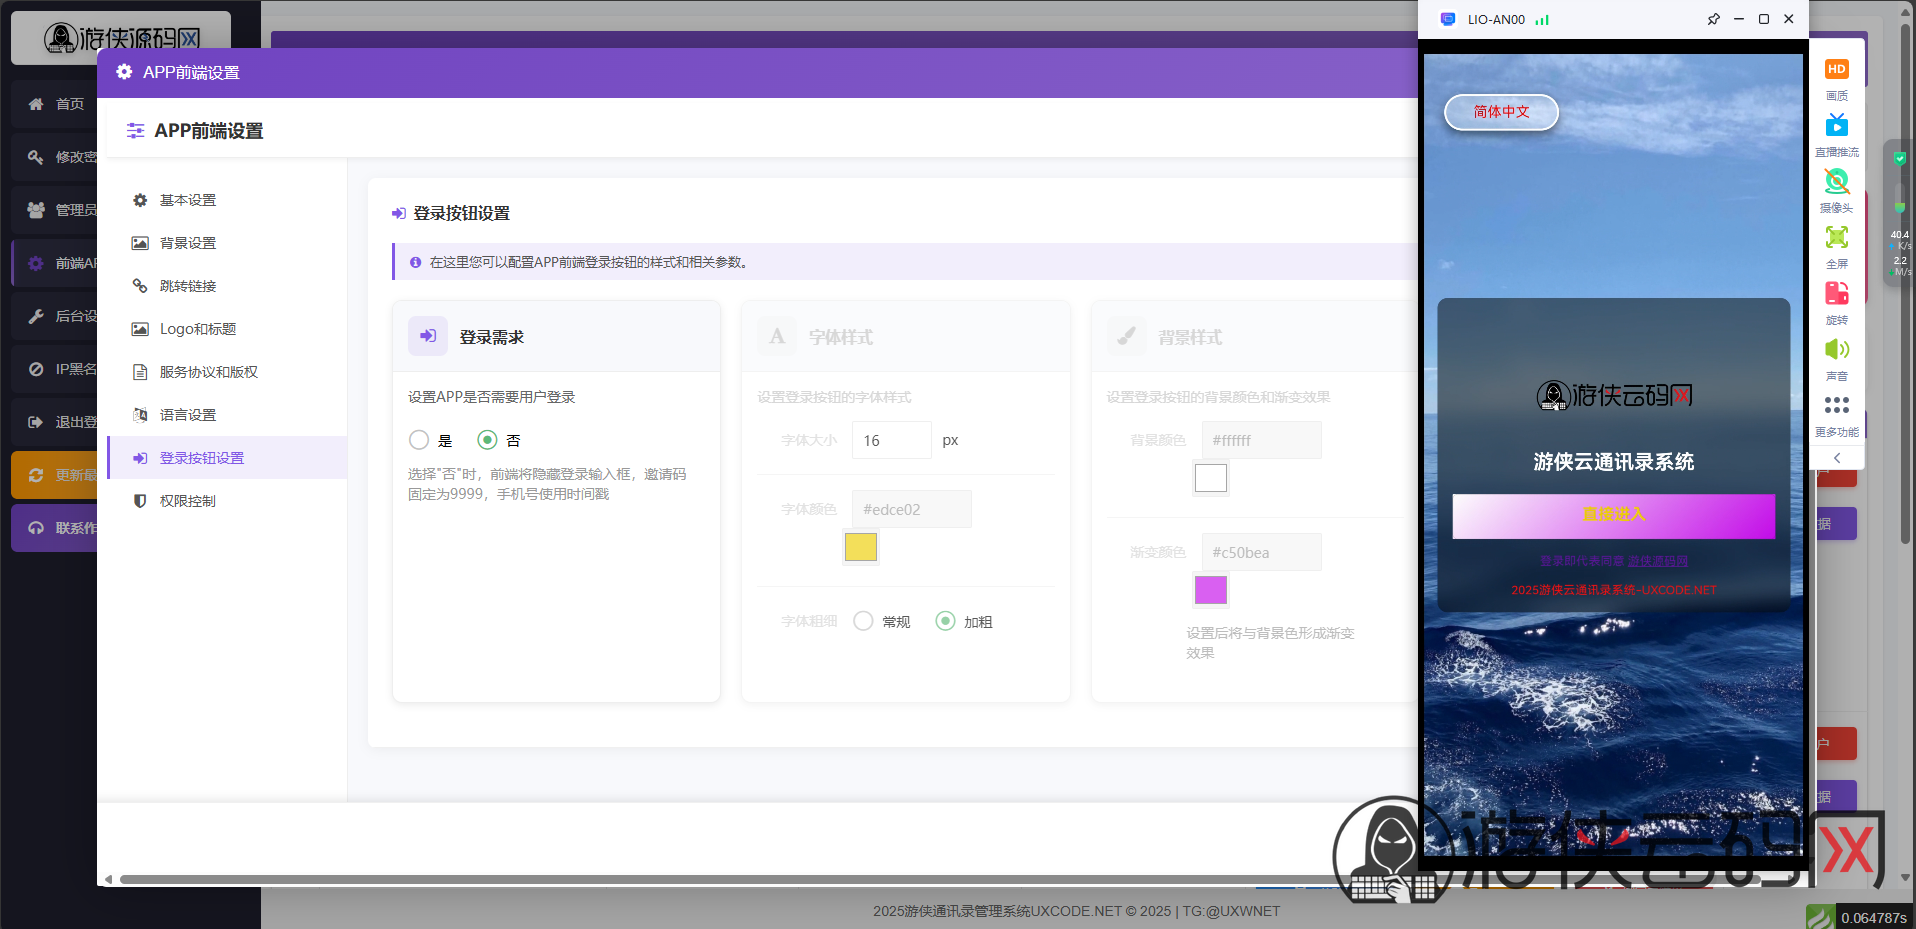Click the signal strength icon in LIO-AN00 title

1542,19
